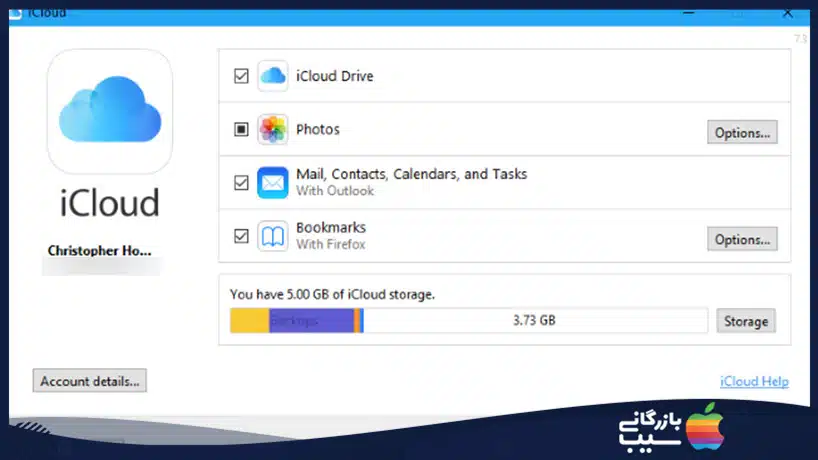Click the Mail, Contacts, Calendars, and Tasks label
The height and width of the screenshot is (460, 818).
pyautogui.click(x=412, y=174)
